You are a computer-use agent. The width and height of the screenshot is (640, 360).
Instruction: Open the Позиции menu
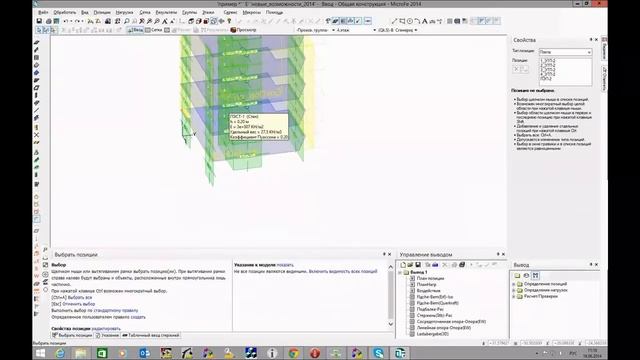tap(102, 13)
